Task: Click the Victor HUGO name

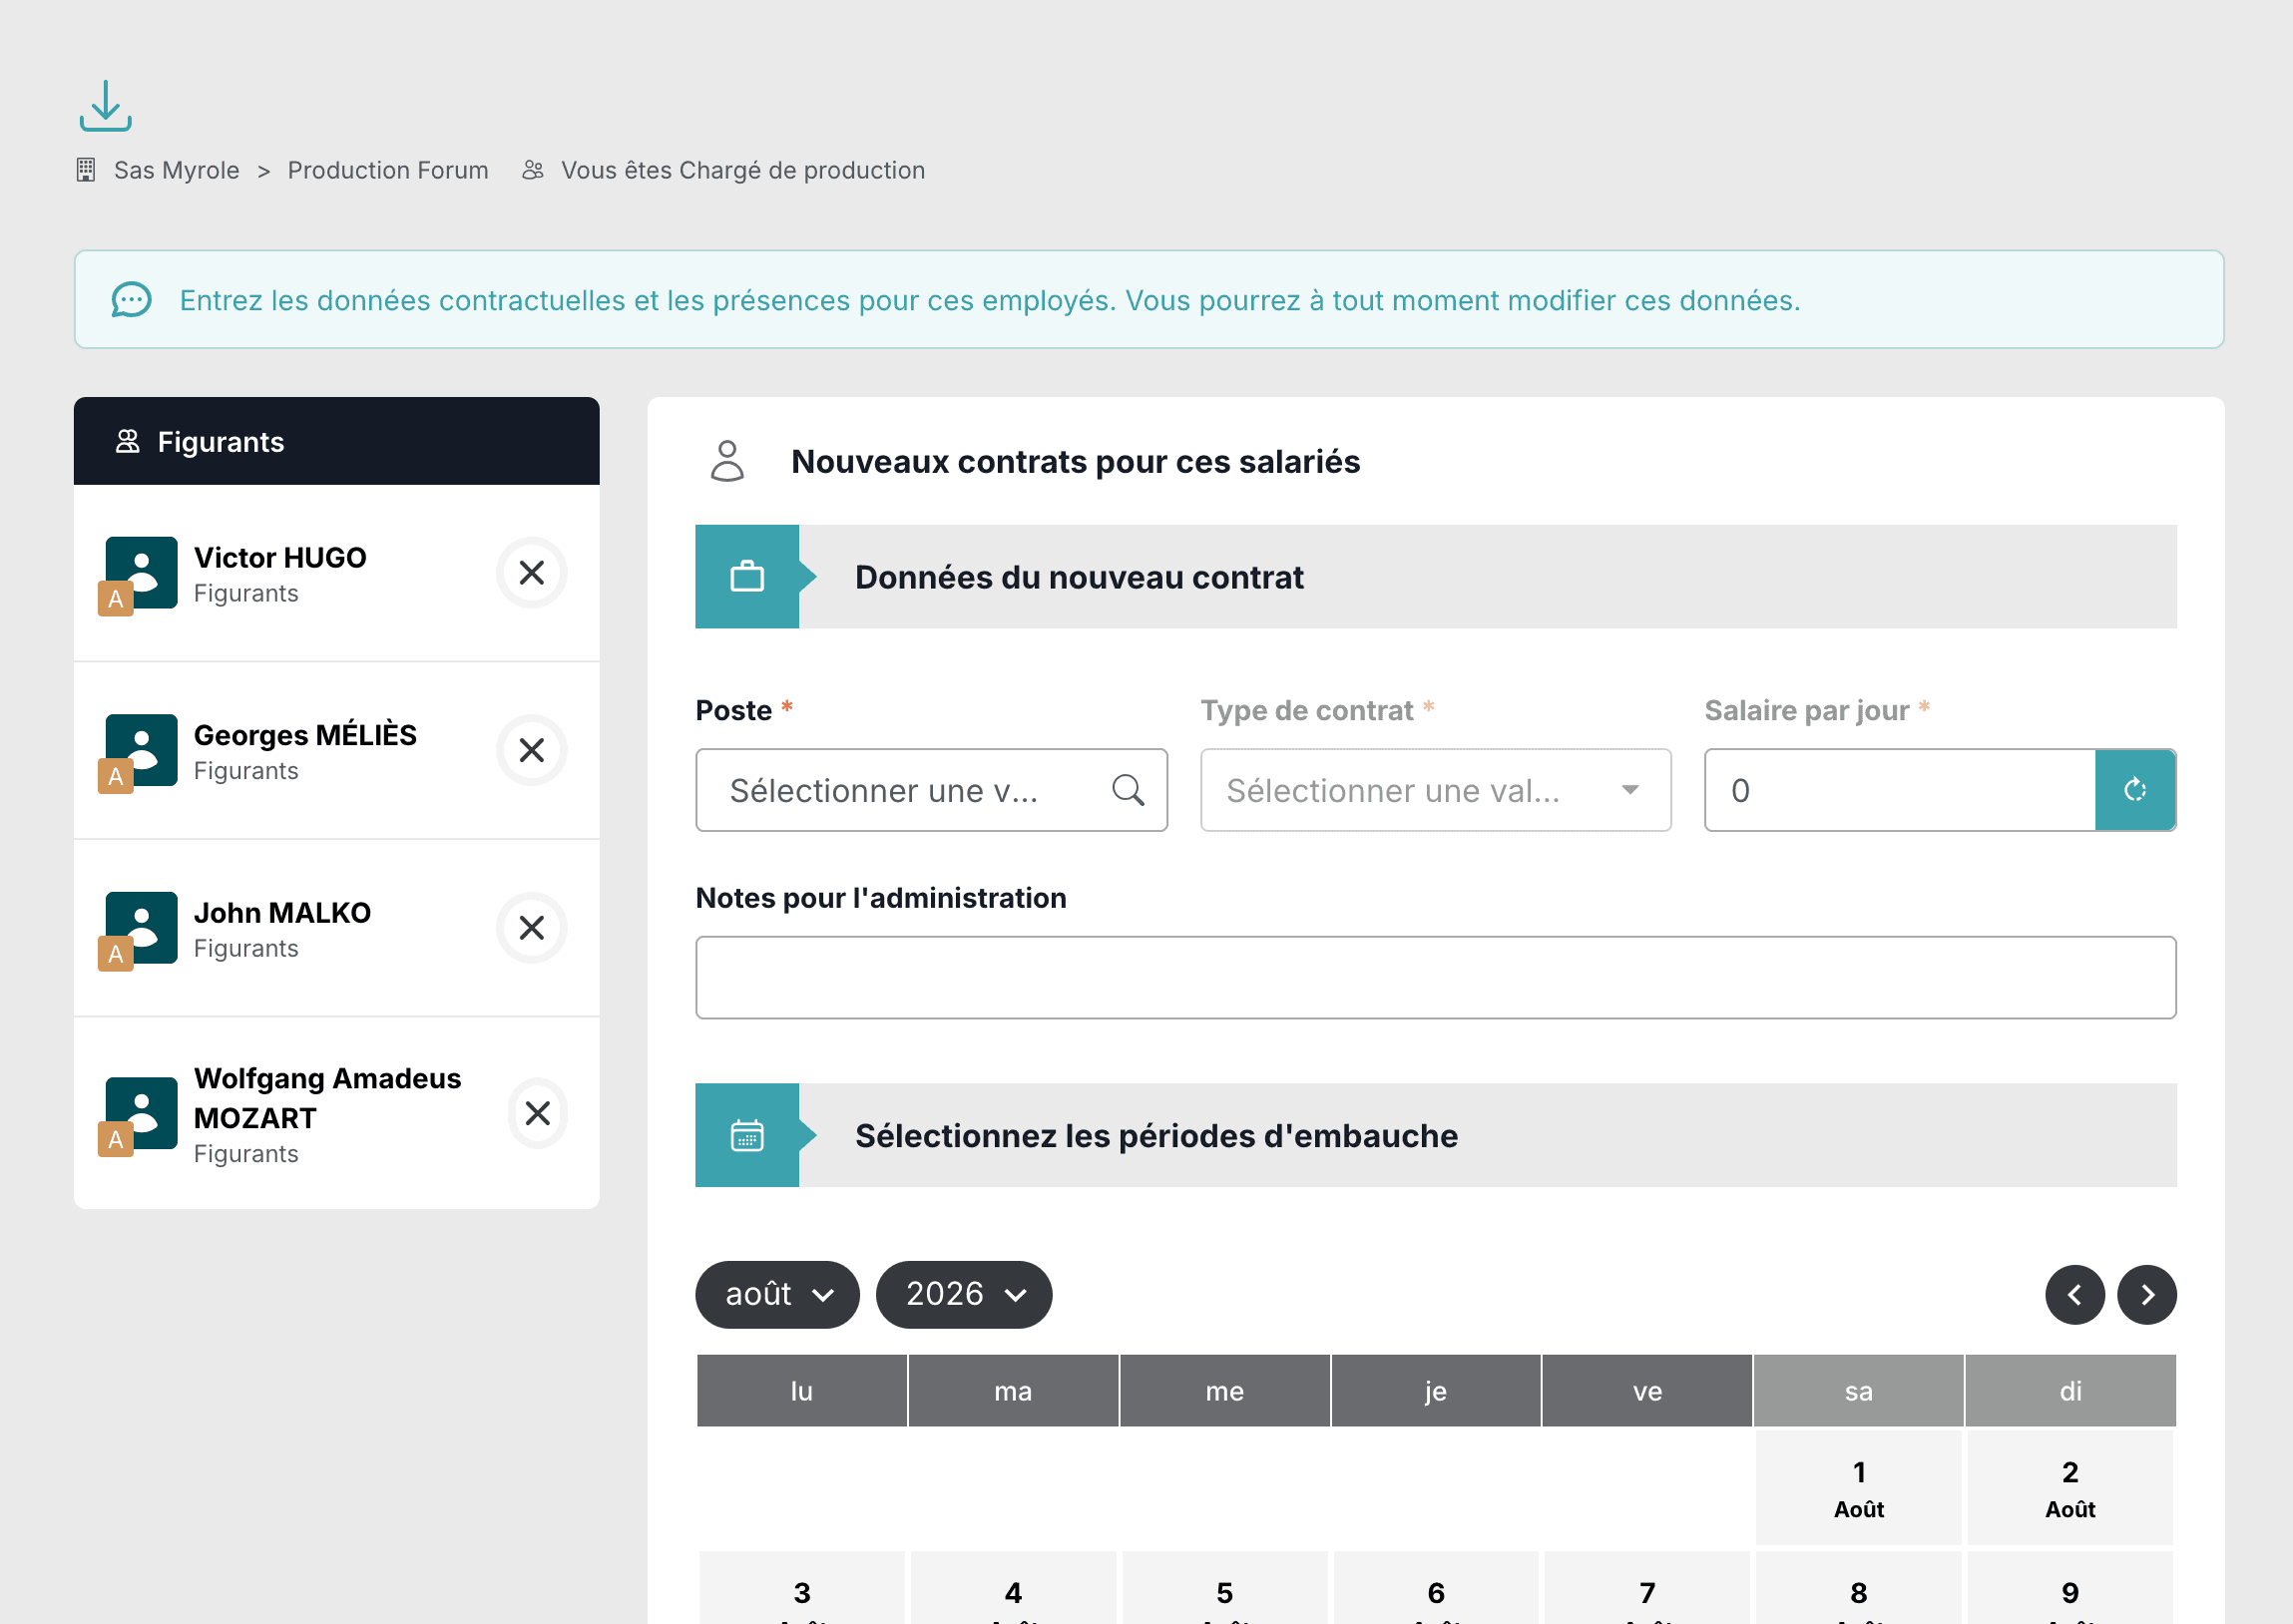Action: point(280,557)
